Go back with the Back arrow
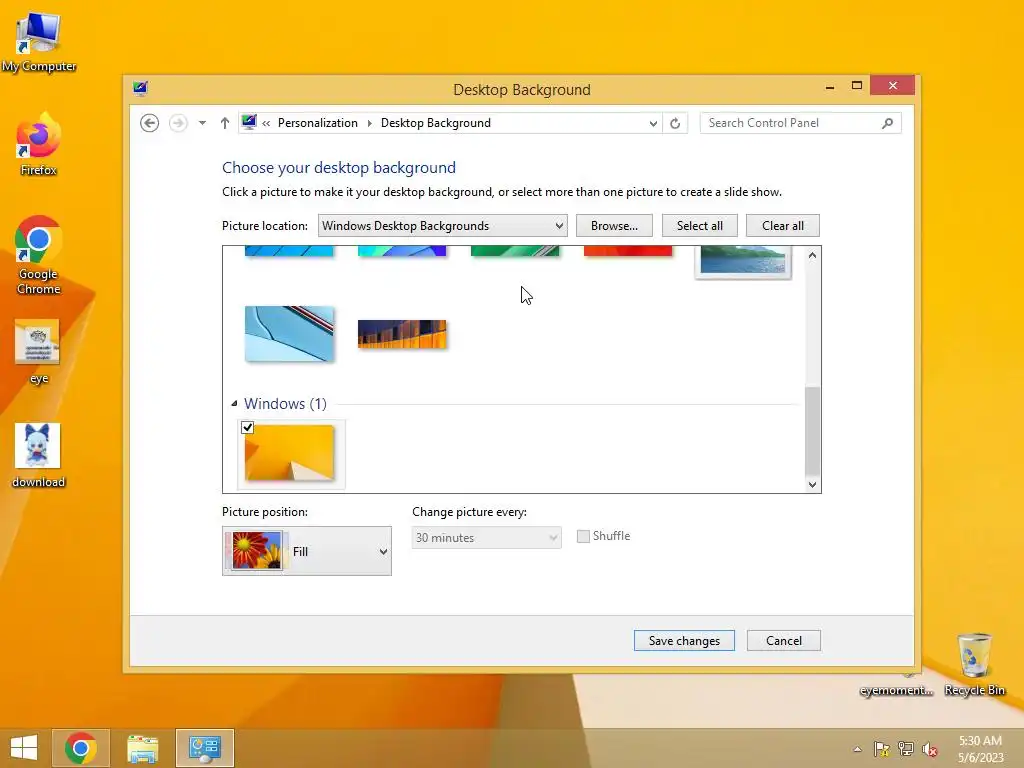1024x768 pixels. pos(150,123)
